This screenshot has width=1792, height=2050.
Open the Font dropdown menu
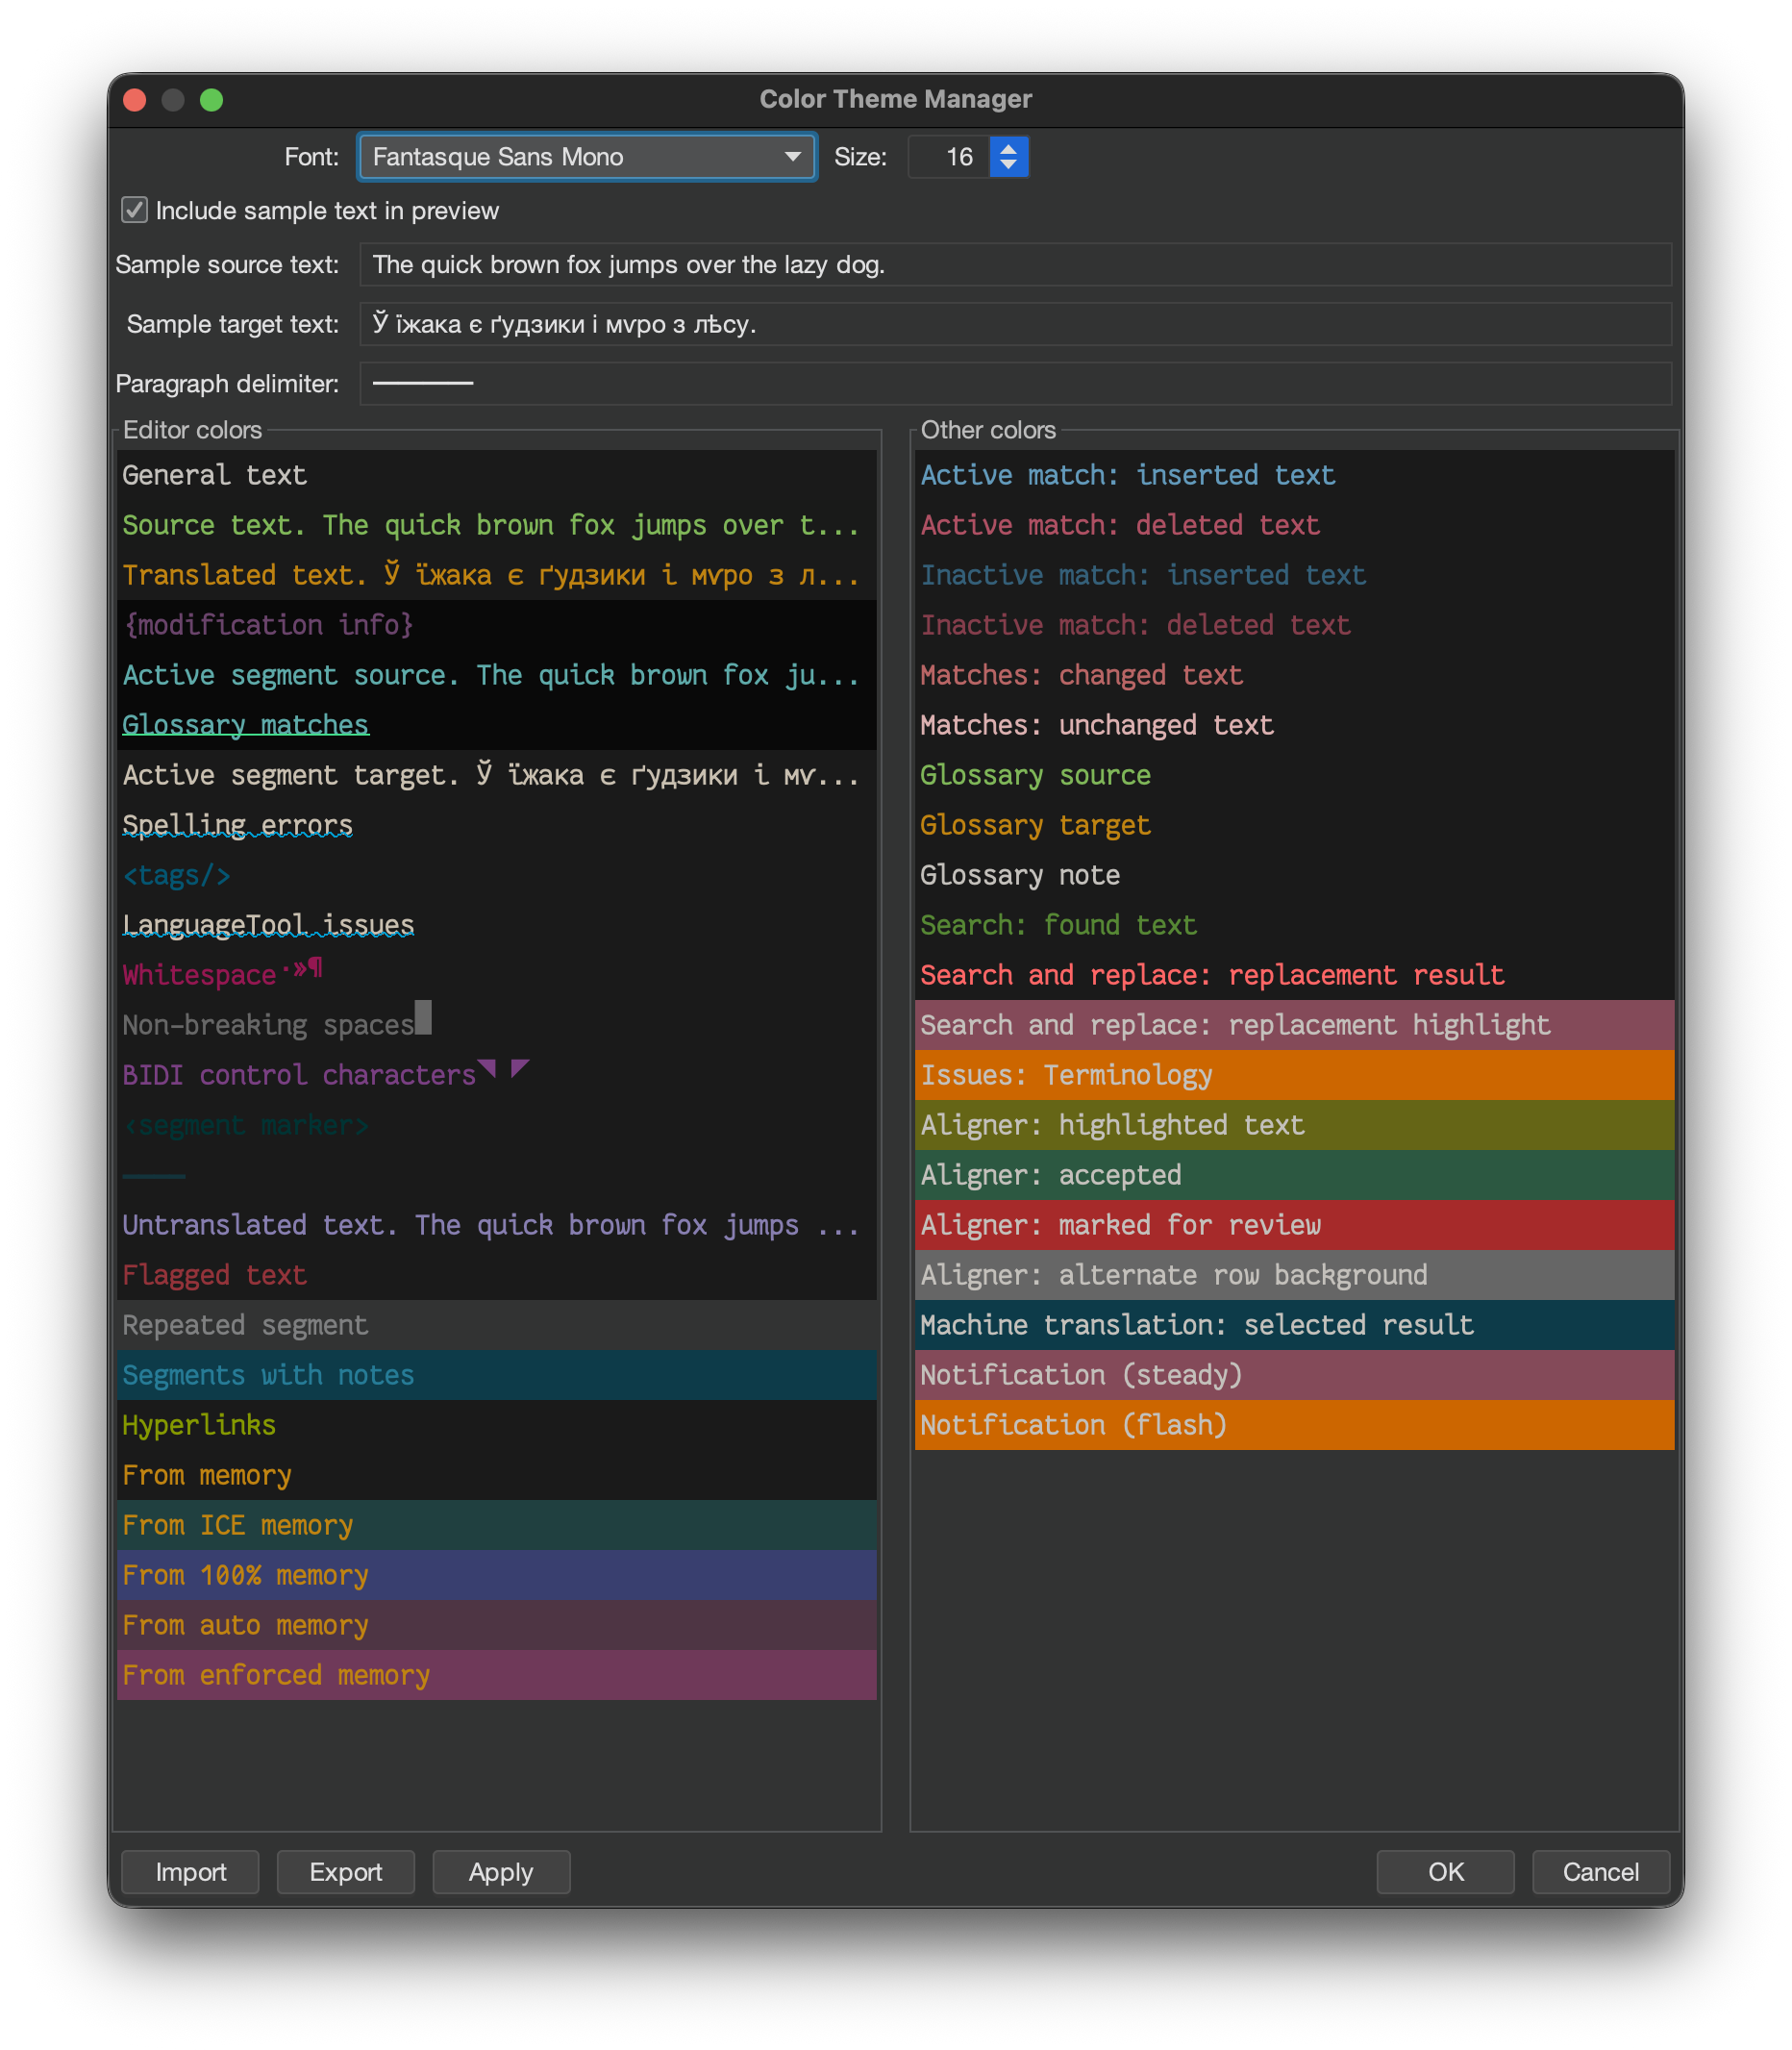coord(587,157)
